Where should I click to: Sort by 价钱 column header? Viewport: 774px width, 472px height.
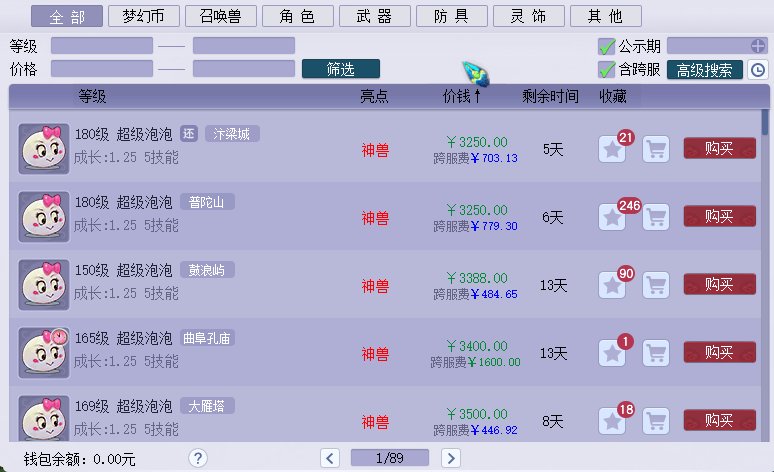tap(461, 96)
